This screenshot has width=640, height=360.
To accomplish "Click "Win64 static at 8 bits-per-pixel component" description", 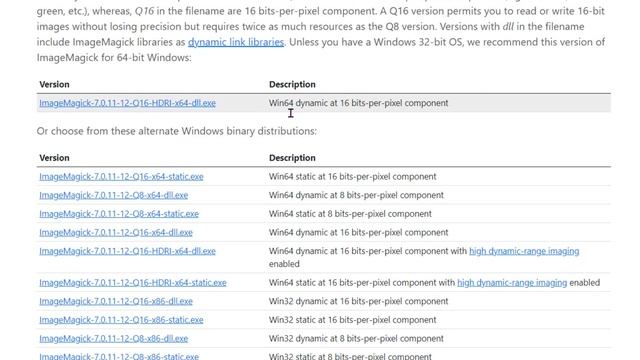I will 350,213.
